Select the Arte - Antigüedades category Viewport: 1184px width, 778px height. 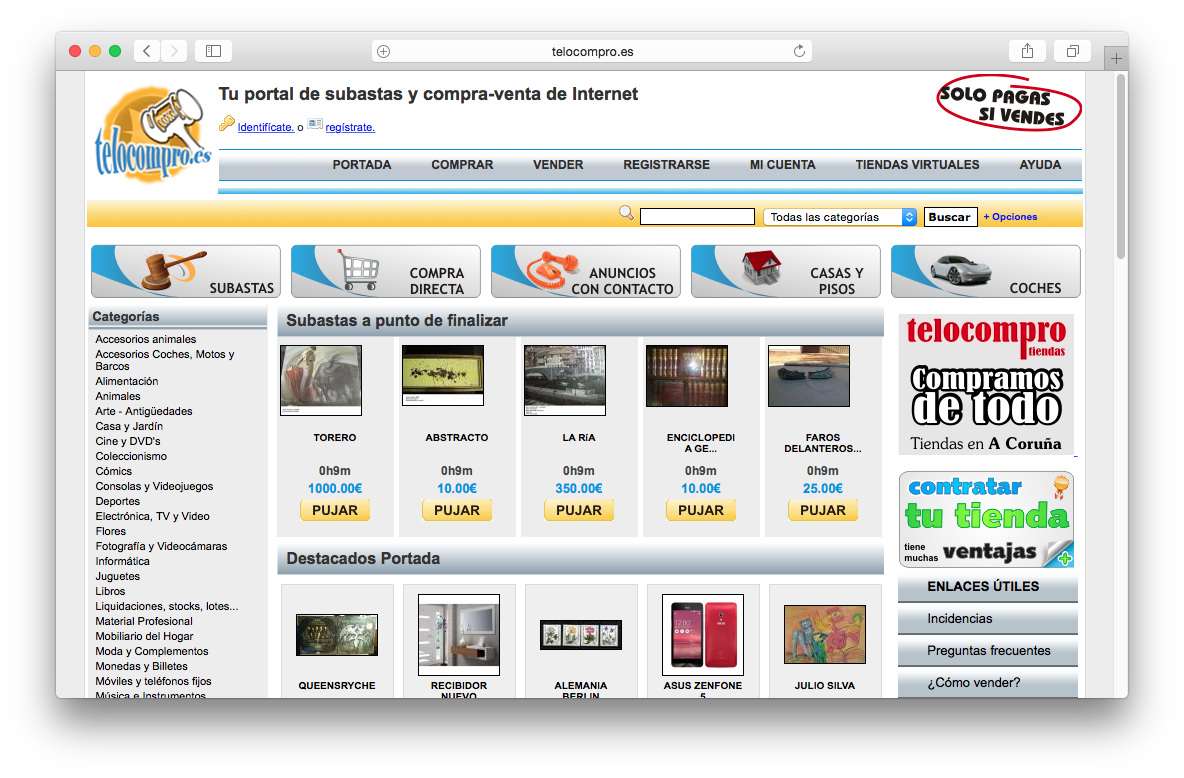(x=143, y=411)
